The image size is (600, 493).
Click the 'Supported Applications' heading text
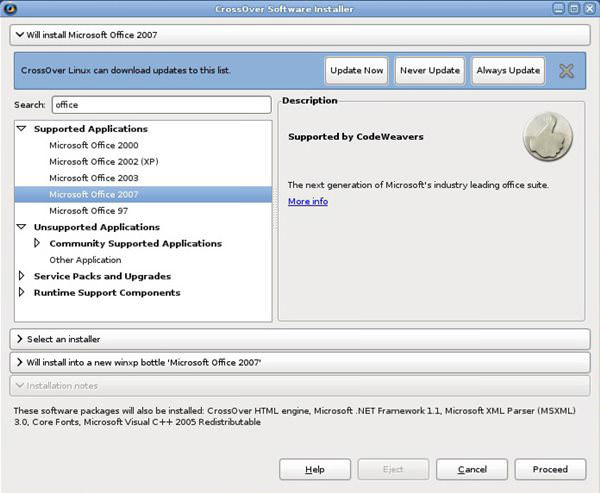tap(91, 129)
